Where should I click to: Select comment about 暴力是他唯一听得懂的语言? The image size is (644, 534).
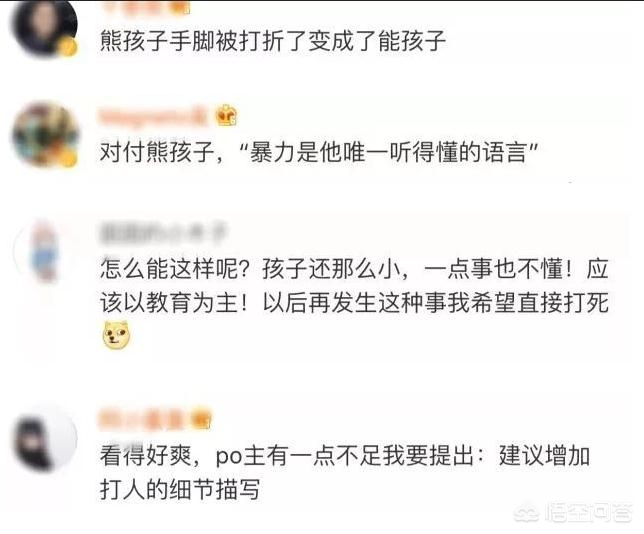point(319,153)
